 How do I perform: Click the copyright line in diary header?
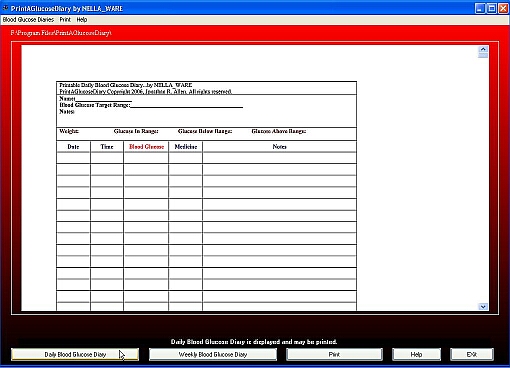[x=146, y=91]
